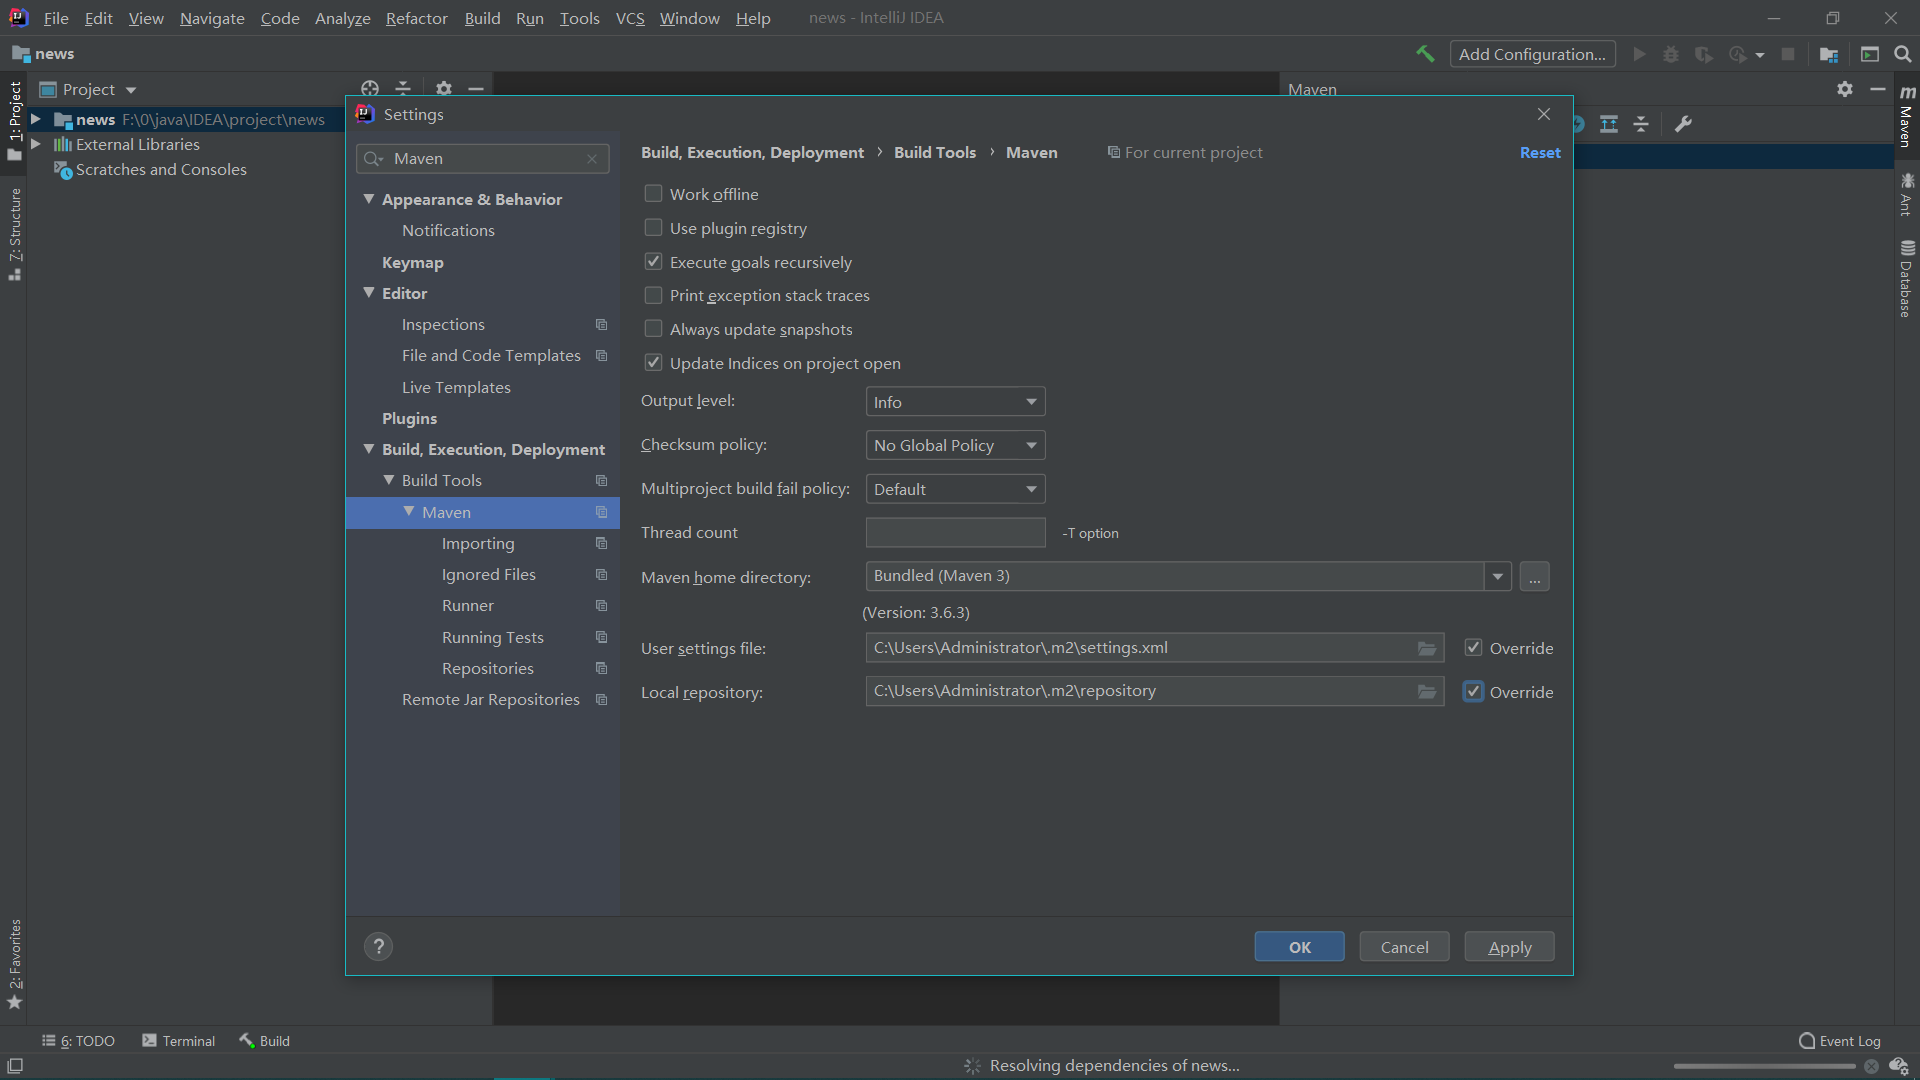This screenshot has height=1080, width=1920.
Task: Click OK in Settings dialog
Action: (1299, 947)
